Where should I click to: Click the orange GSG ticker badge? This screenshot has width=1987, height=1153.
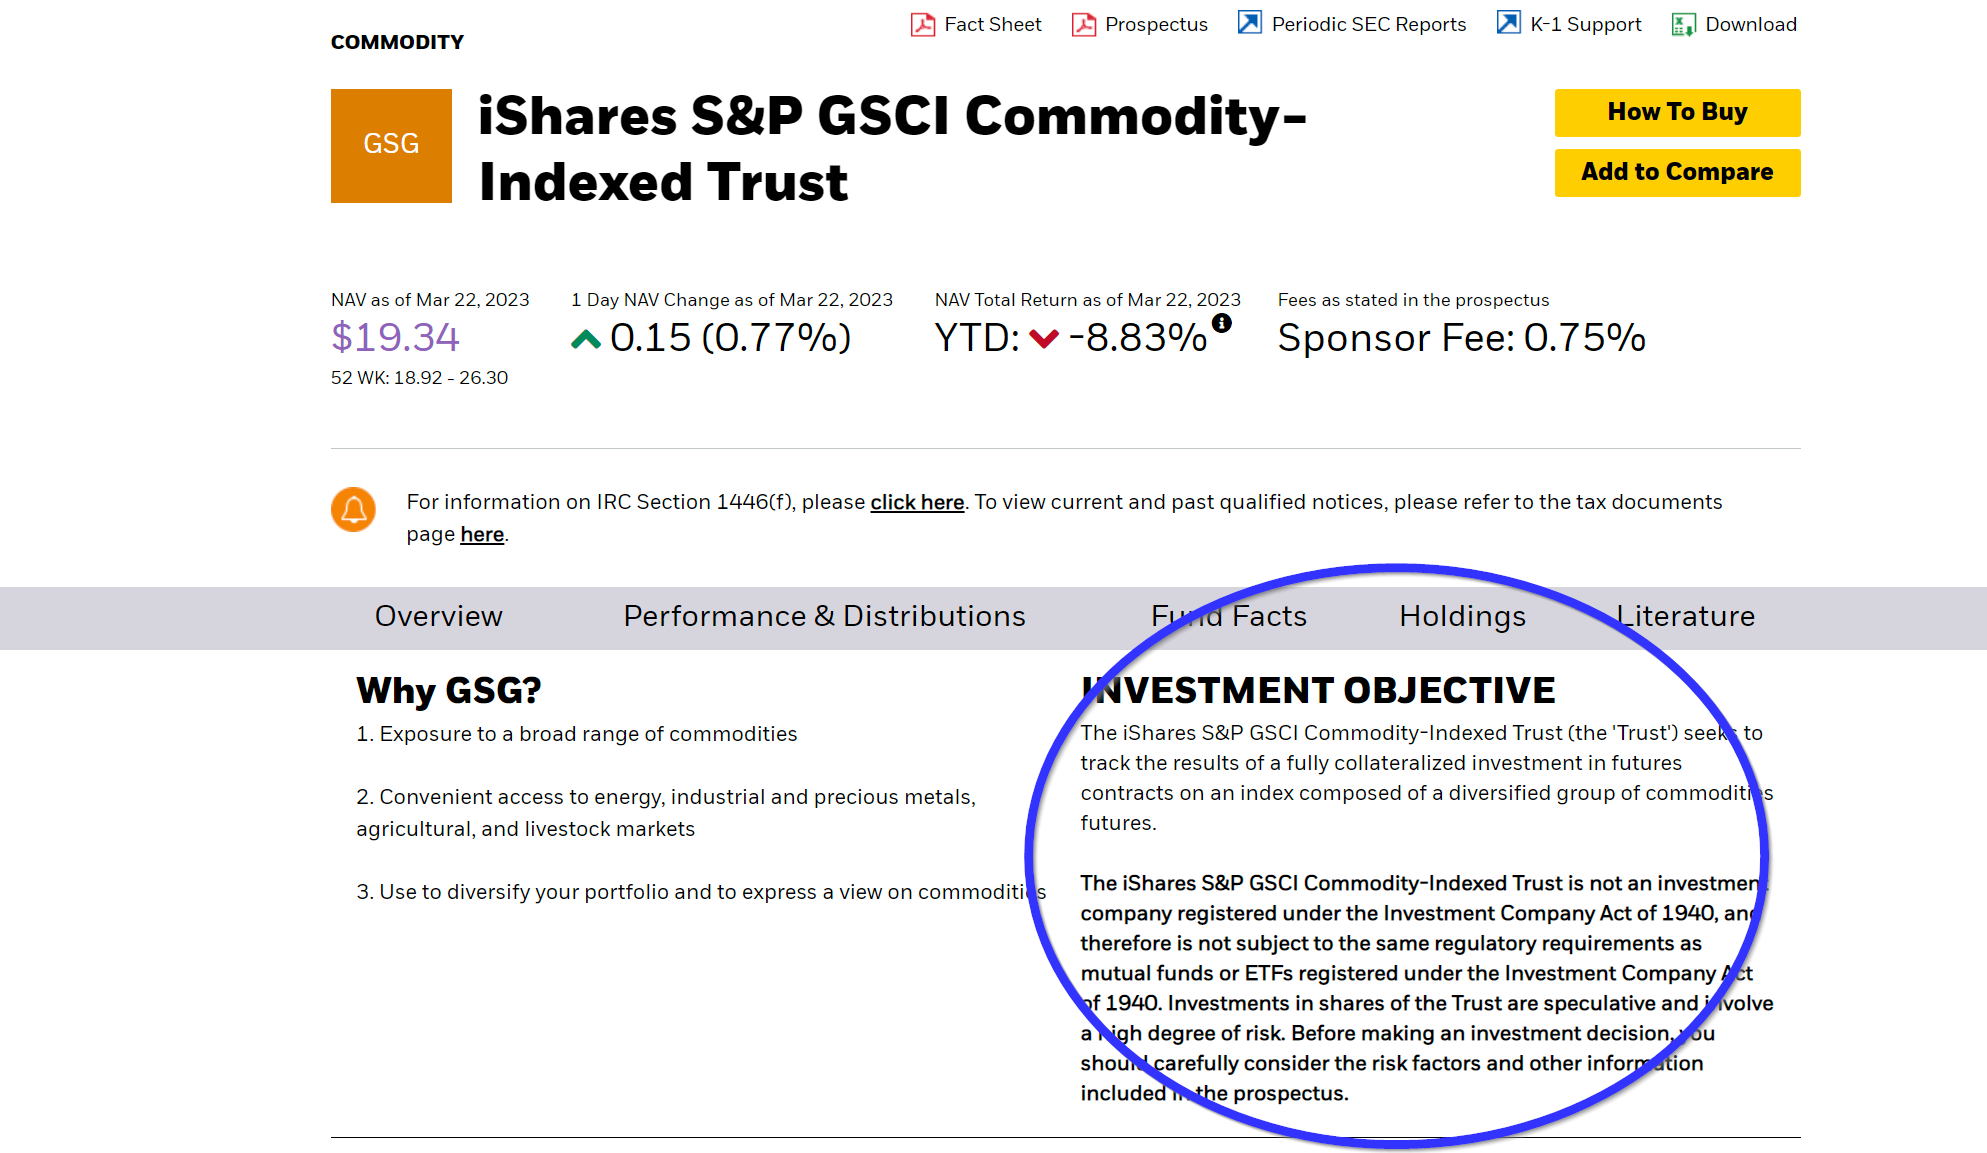tap(391, 145)
